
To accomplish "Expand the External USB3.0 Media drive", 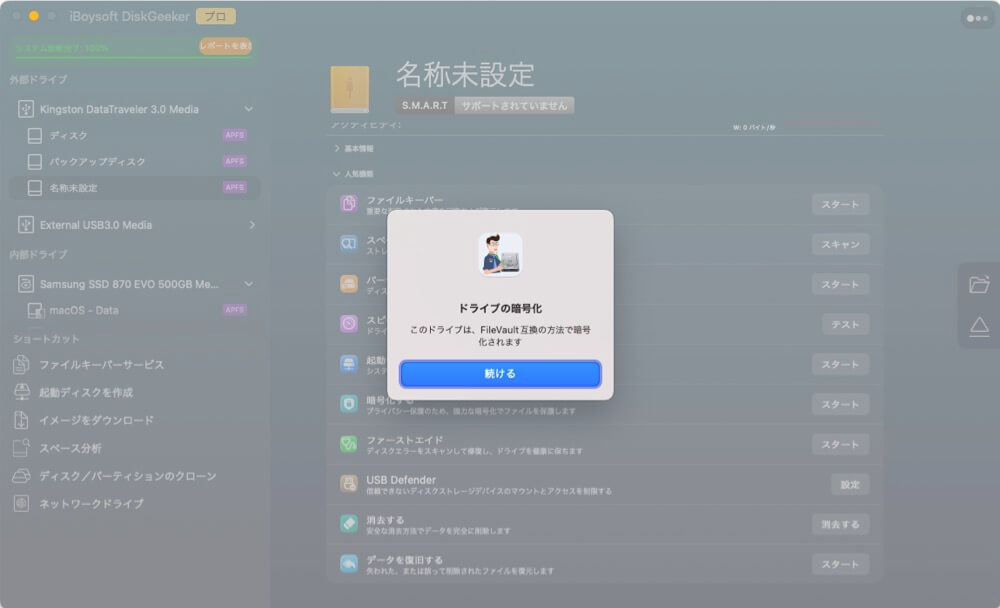I will click(x=250, y=225).
